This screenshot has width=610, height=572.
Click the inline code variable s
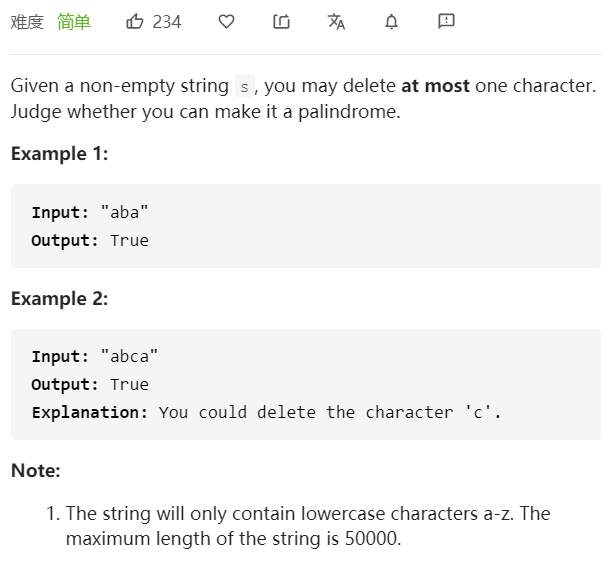click(245, 87)
